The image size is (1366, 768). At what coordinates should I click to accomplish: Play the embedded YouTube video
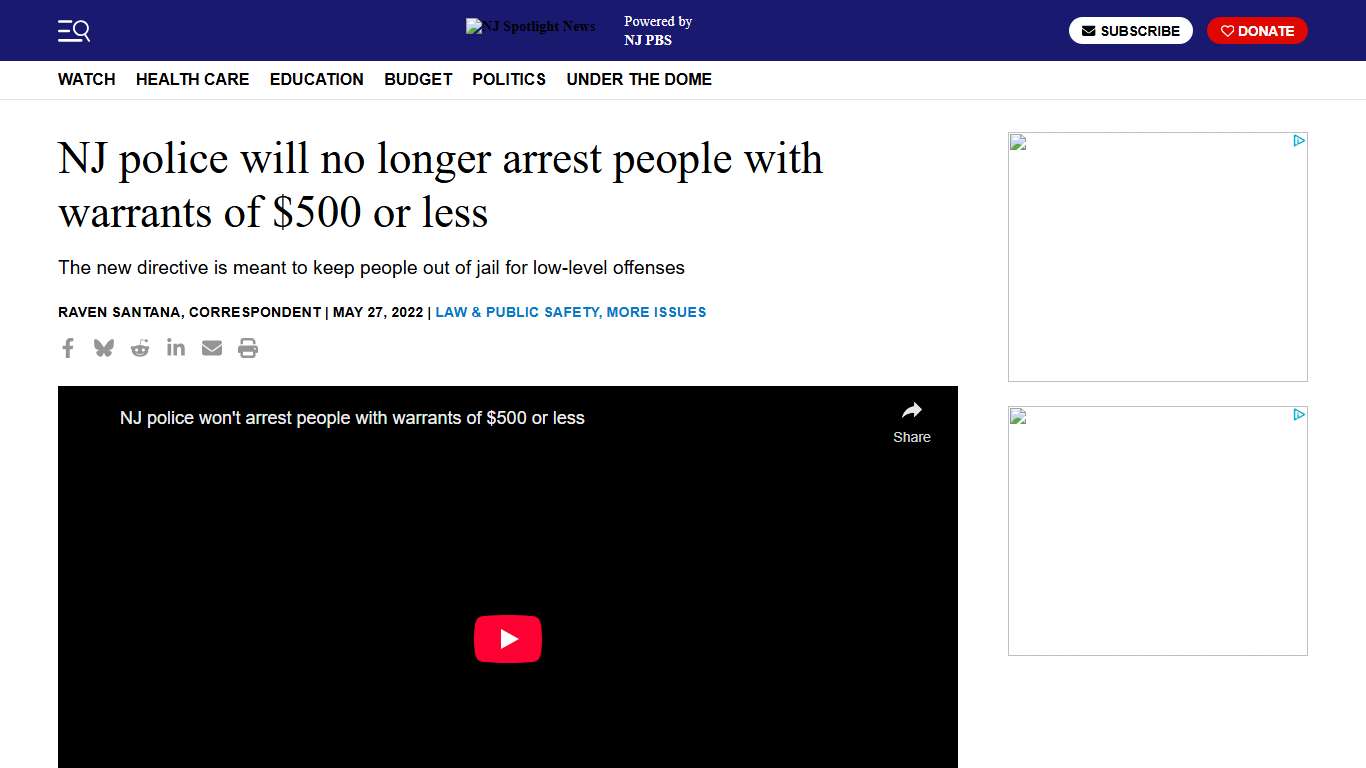click(508, 638)
